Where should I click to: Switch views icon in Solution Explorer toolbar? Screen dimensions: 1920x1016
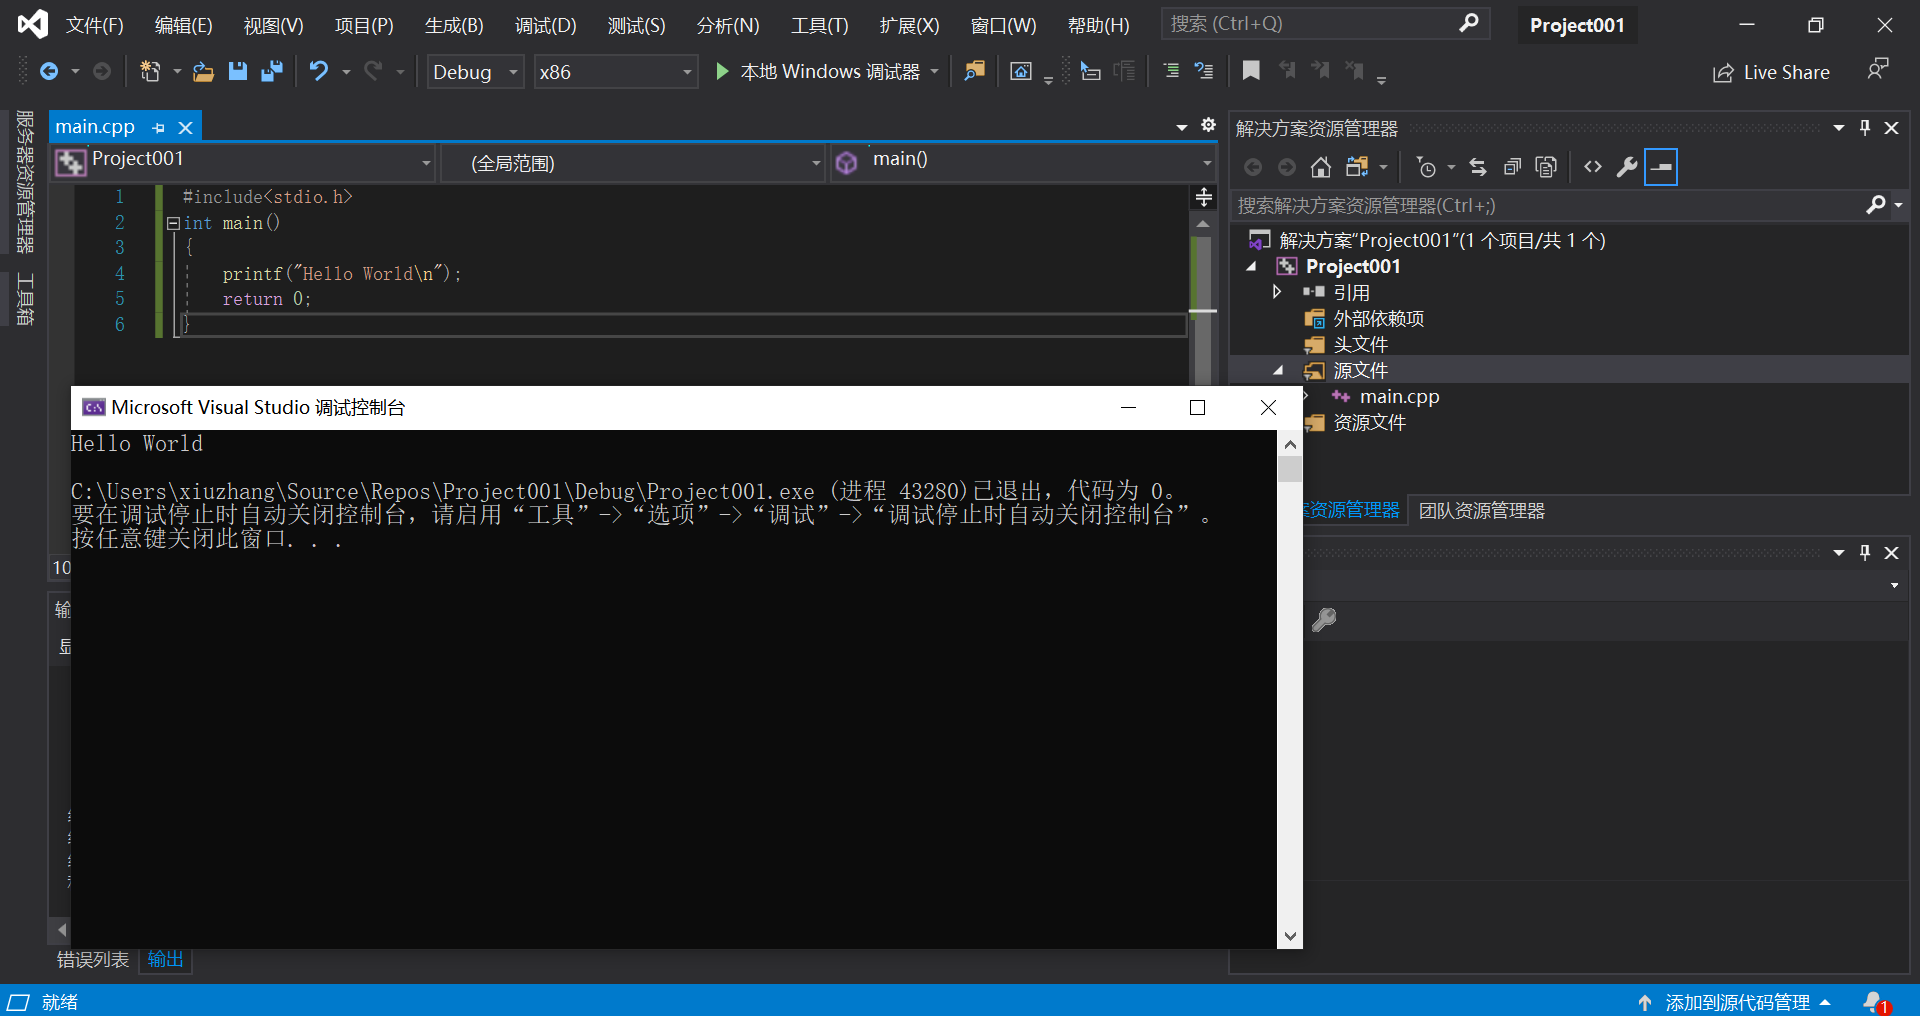click(x=1357, y=167)
